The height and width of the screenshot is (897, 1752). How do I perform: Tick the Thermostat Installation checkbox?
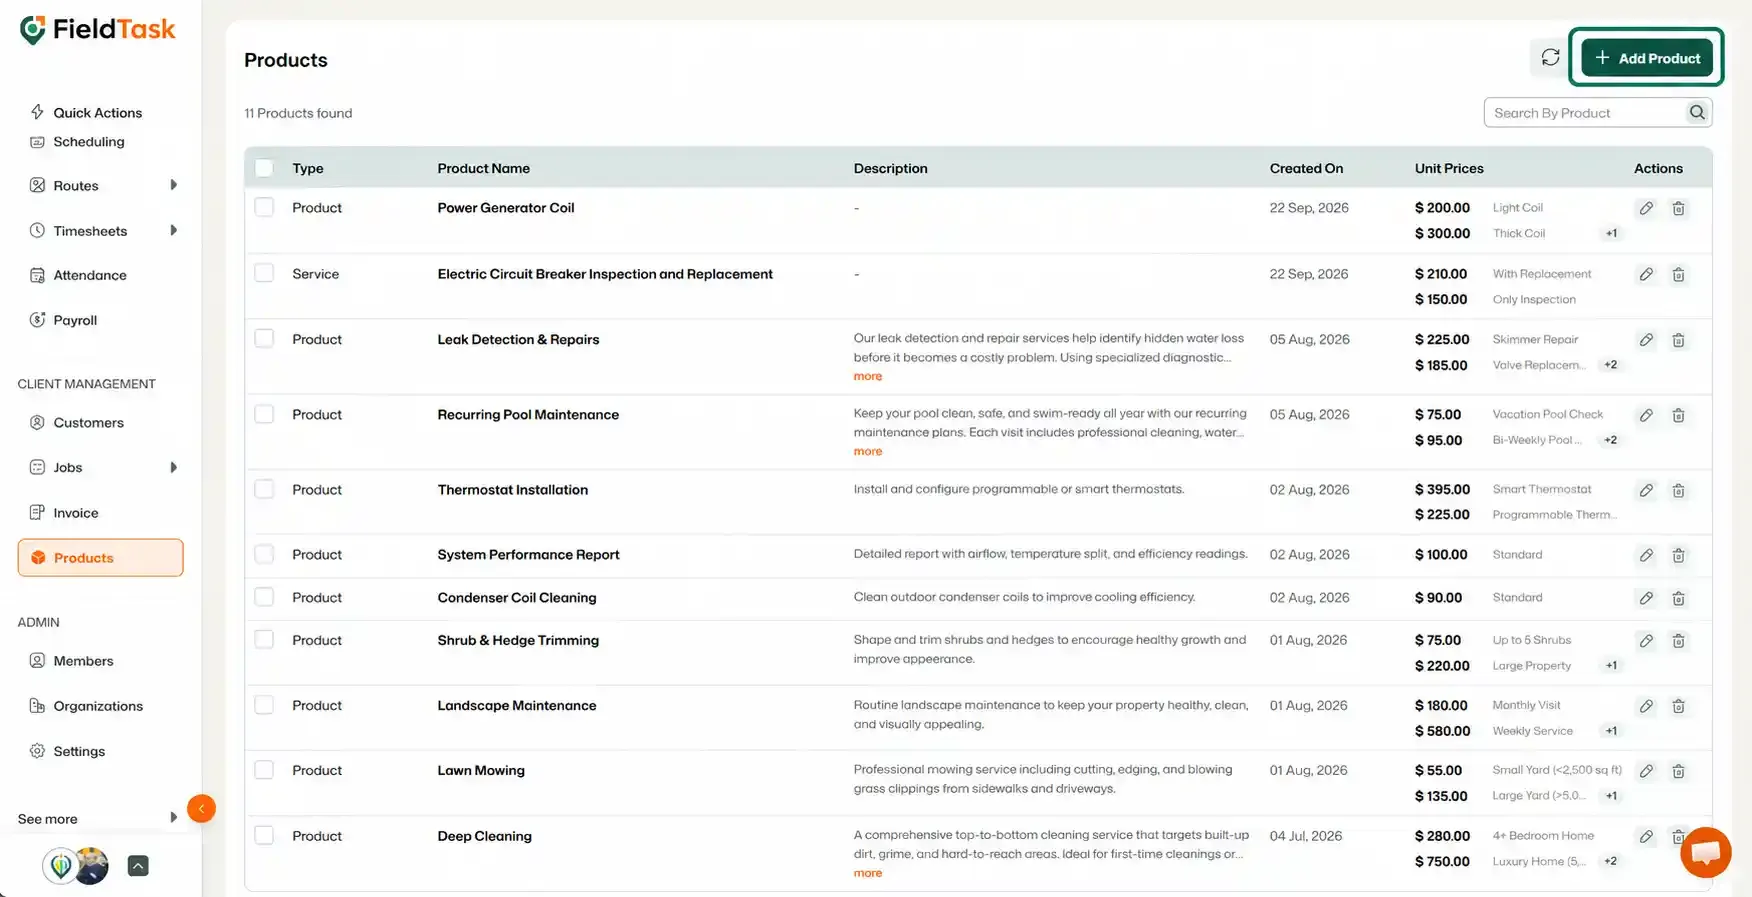click(x=264, y=489)
